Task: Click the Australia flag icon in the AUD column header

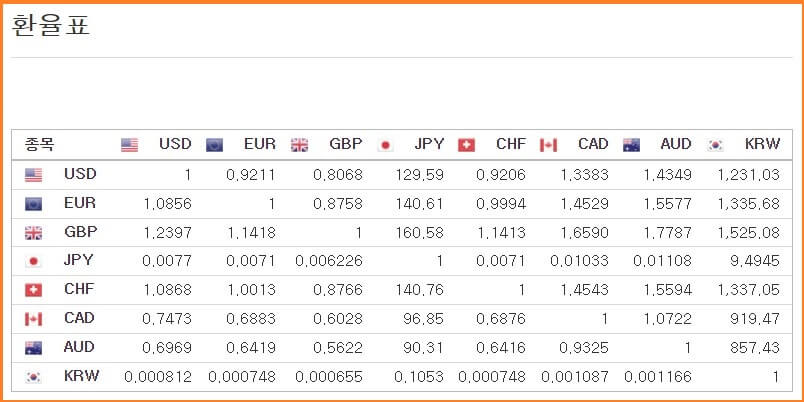Action: (x=631, y=145)
